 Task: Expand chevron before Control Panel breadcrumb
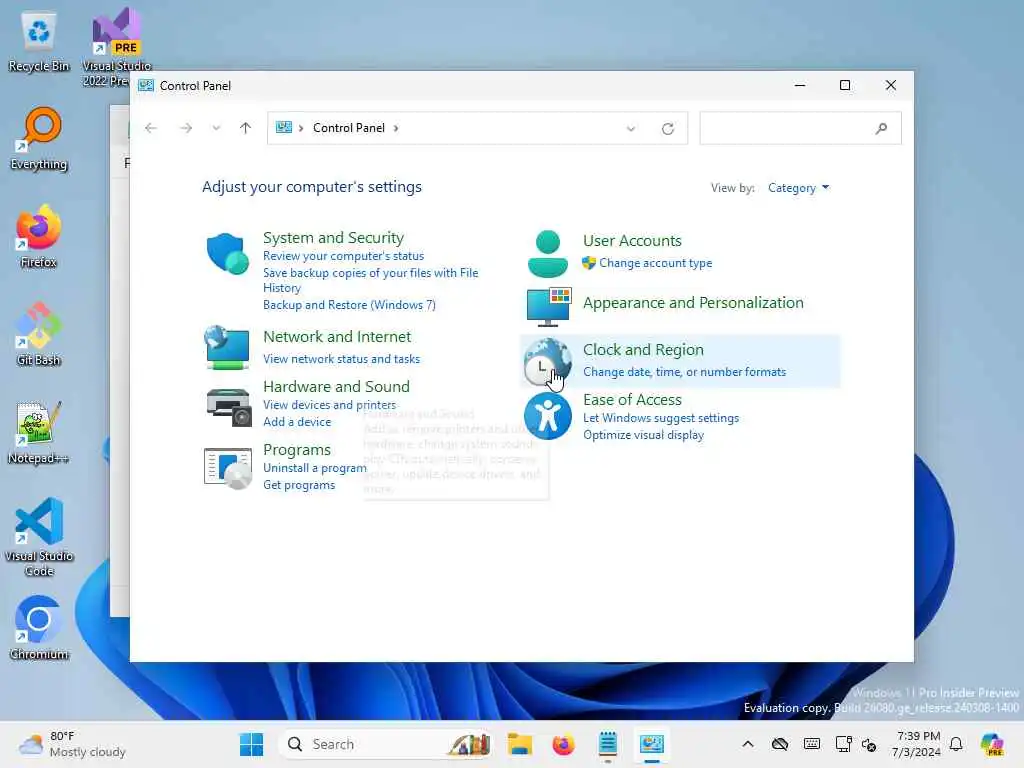(301, 128)
